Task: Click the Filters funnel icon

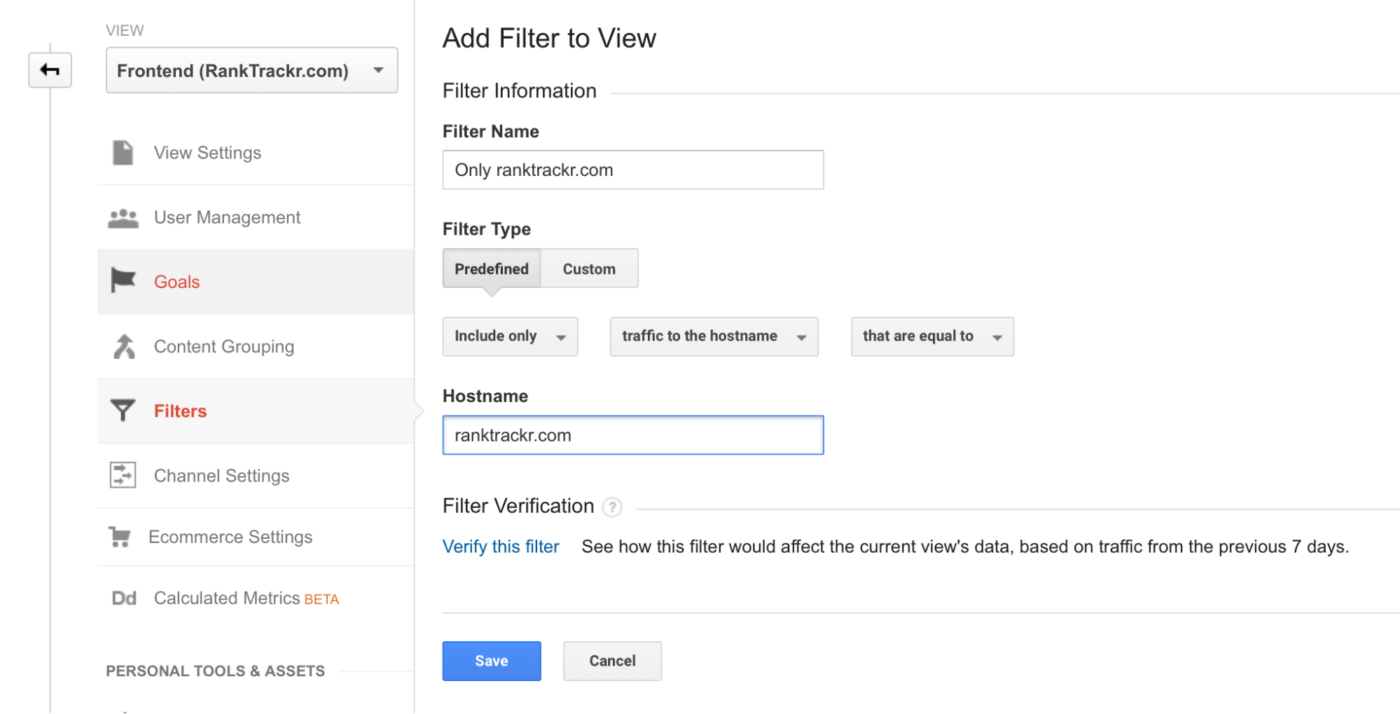Action: (x=123, y=411)
